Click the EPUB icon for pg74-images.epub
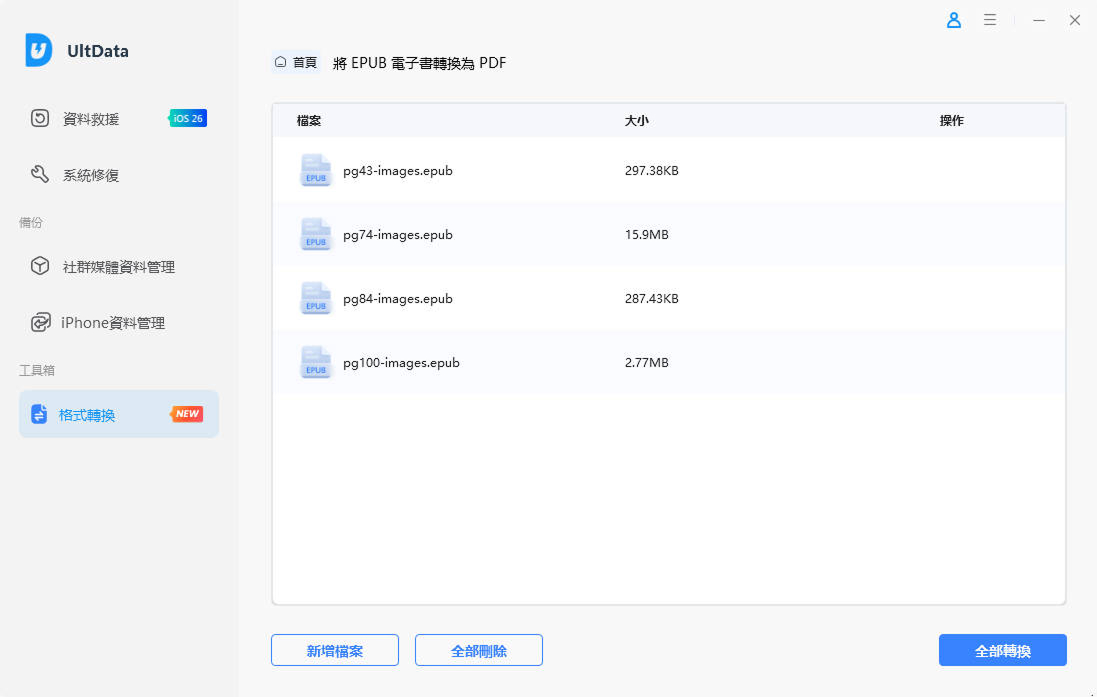1097x697 pixels. 316,234
